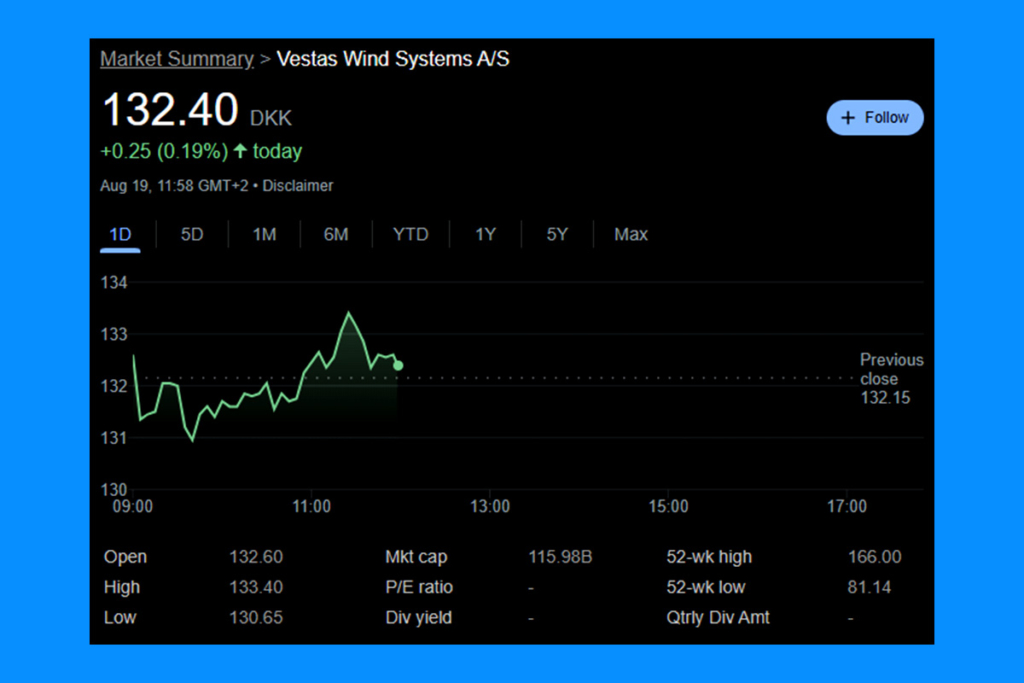Show the Max historical chart
1024x683 pixels.
631,234
